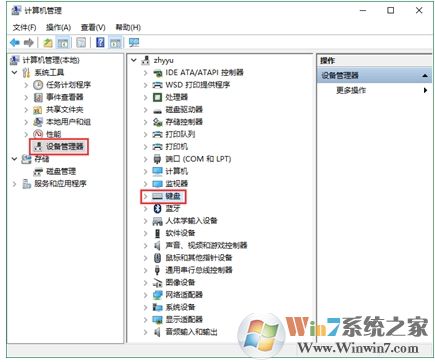The width and height of the screenshot is (435, 362).
Task: Select the WSD 打印提供程序 entry
Action: click(198, 85)
